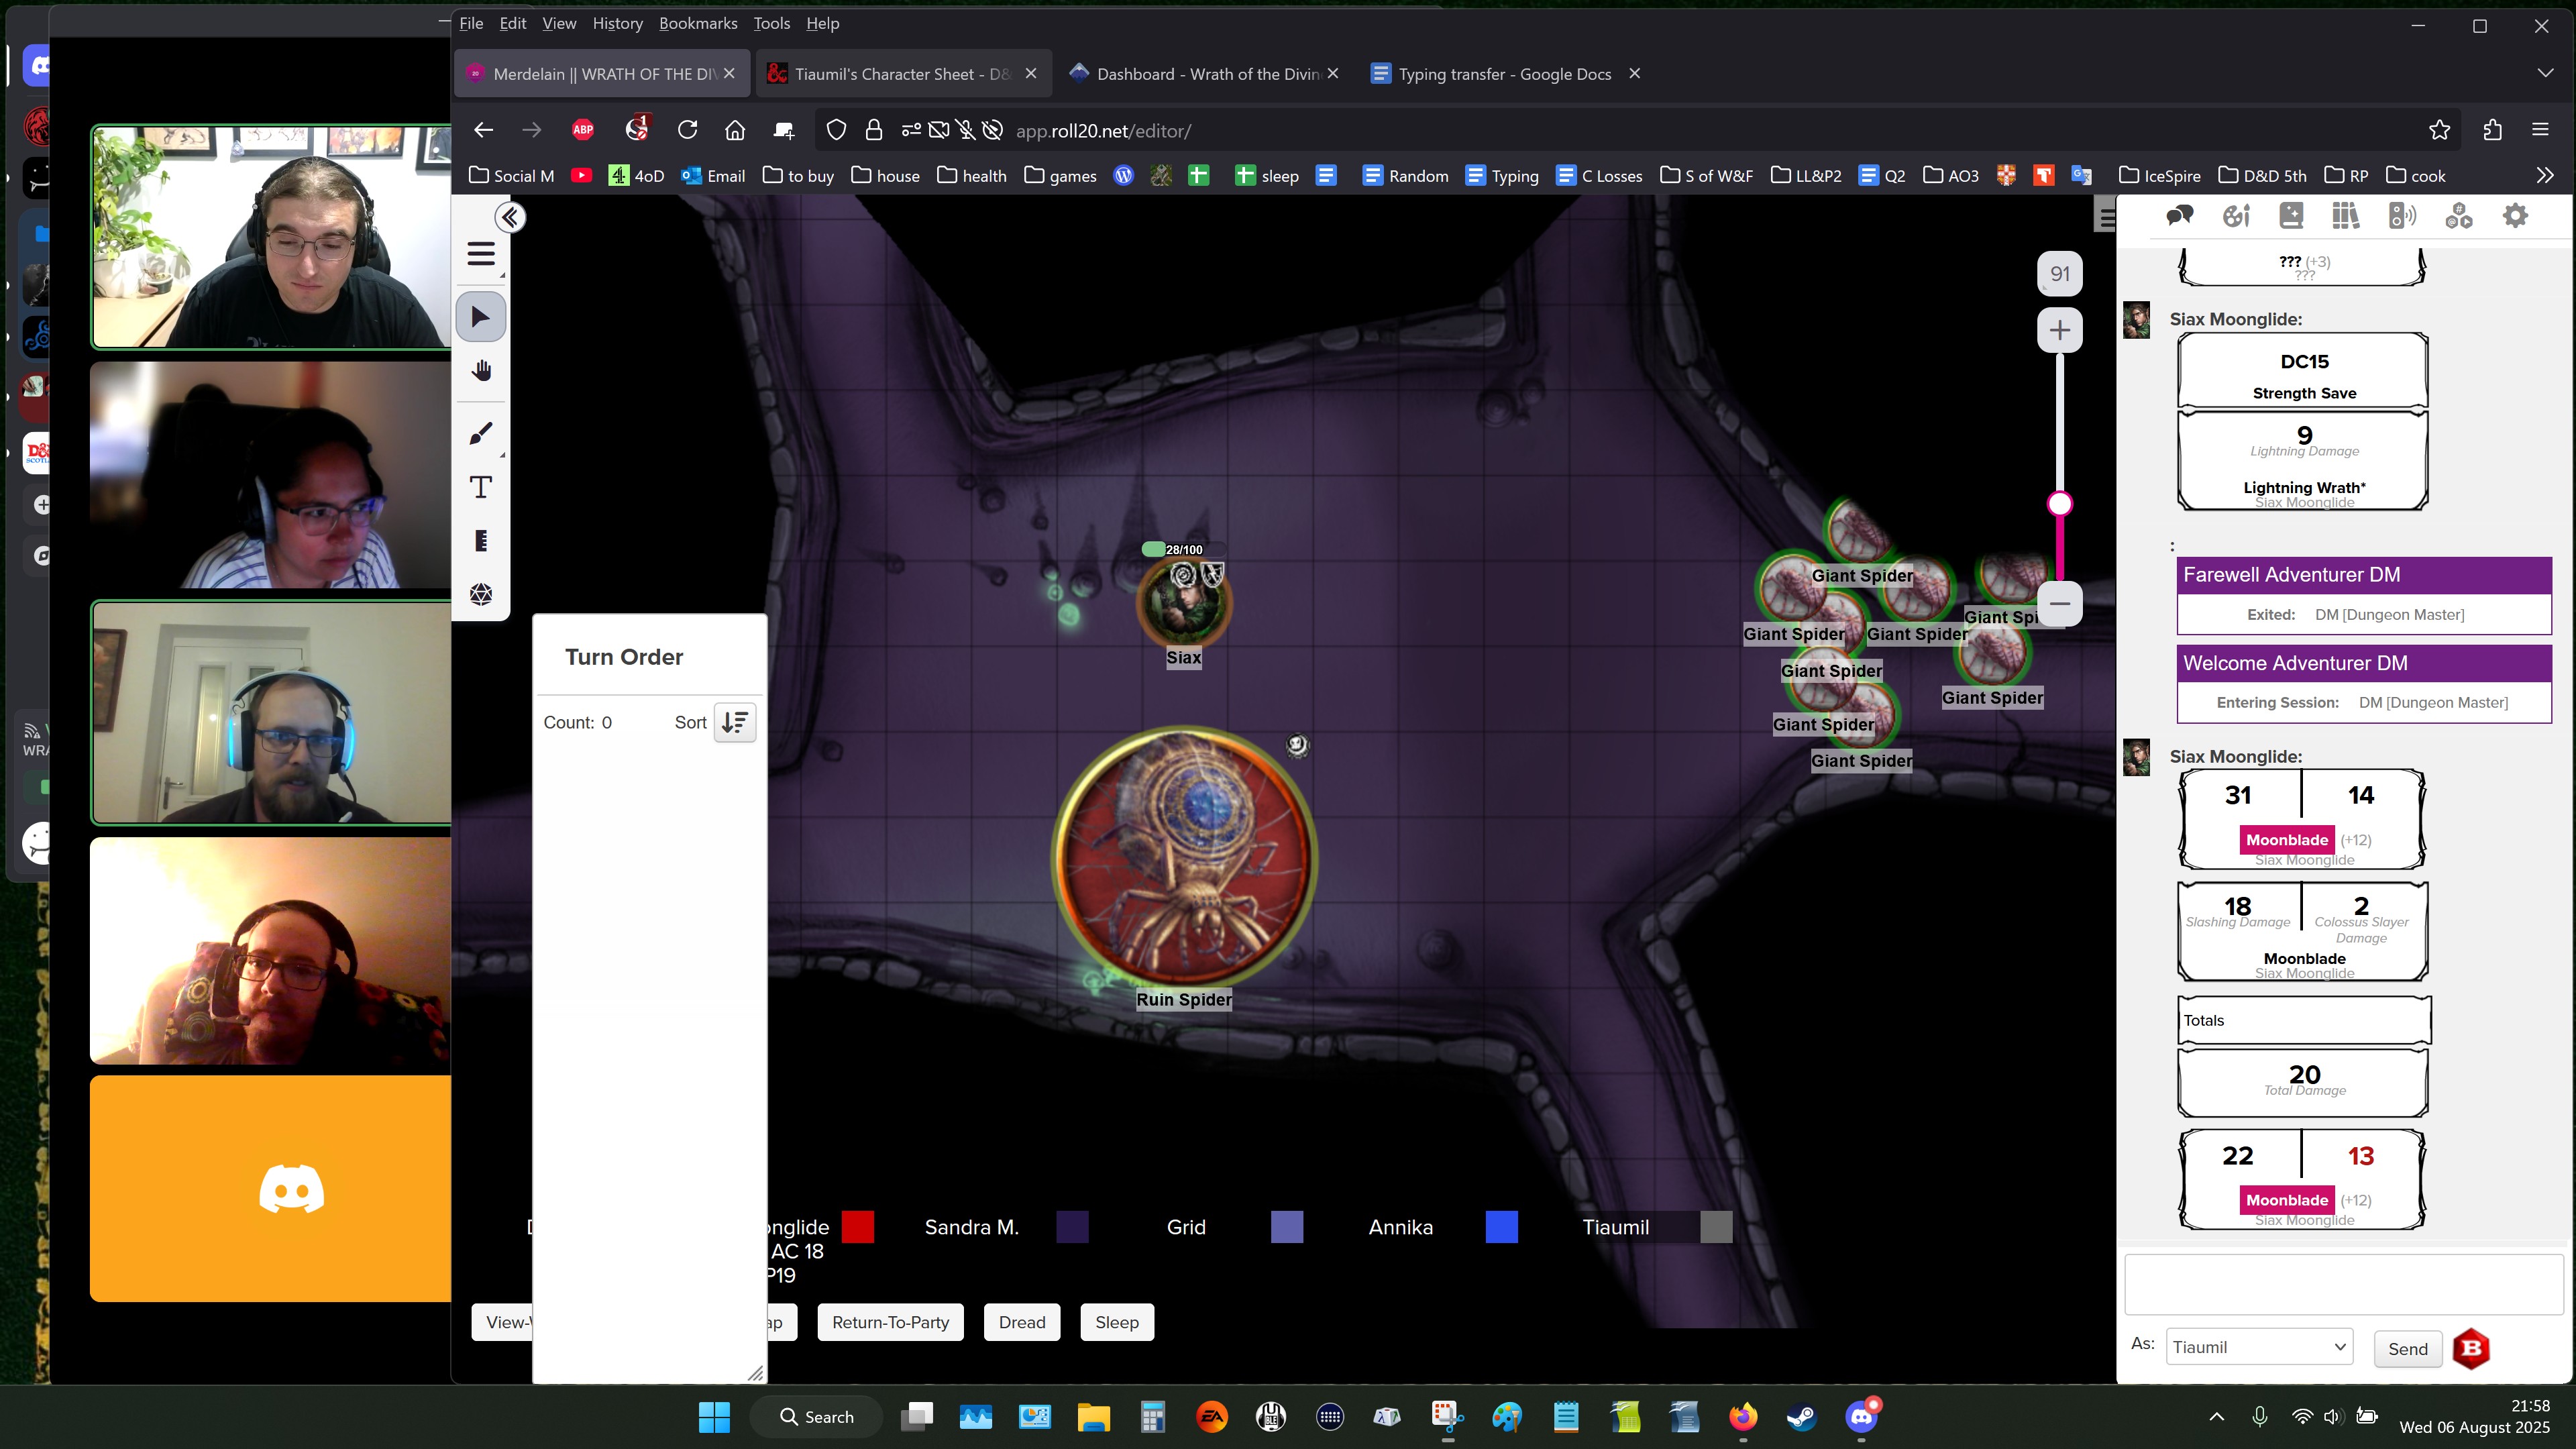Open the Journal tab in sidebar
The height and width of the screenshot is (1449, 2576).
[2291, 215]
